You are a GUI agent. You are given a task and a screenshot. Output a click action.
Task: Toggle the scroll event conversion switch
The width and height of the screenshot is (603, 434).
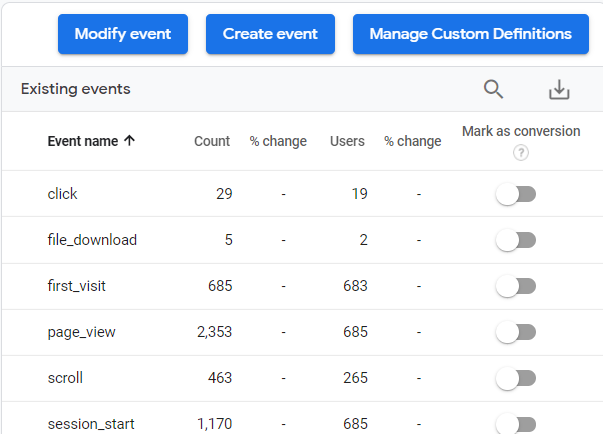pyautogui.click(x=516, y=378)
